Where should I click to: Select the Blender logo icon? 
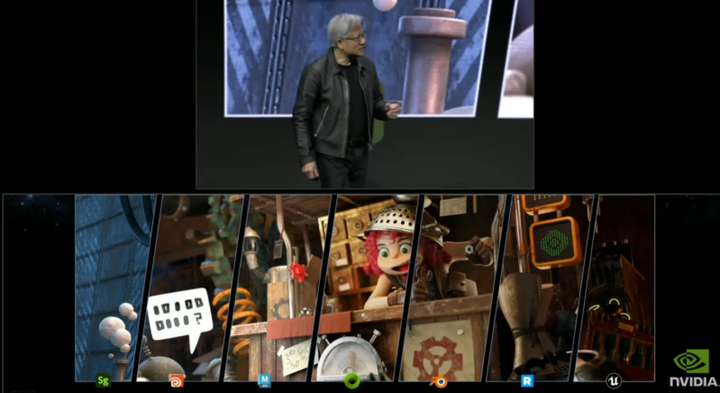click(x=439, y=381)
